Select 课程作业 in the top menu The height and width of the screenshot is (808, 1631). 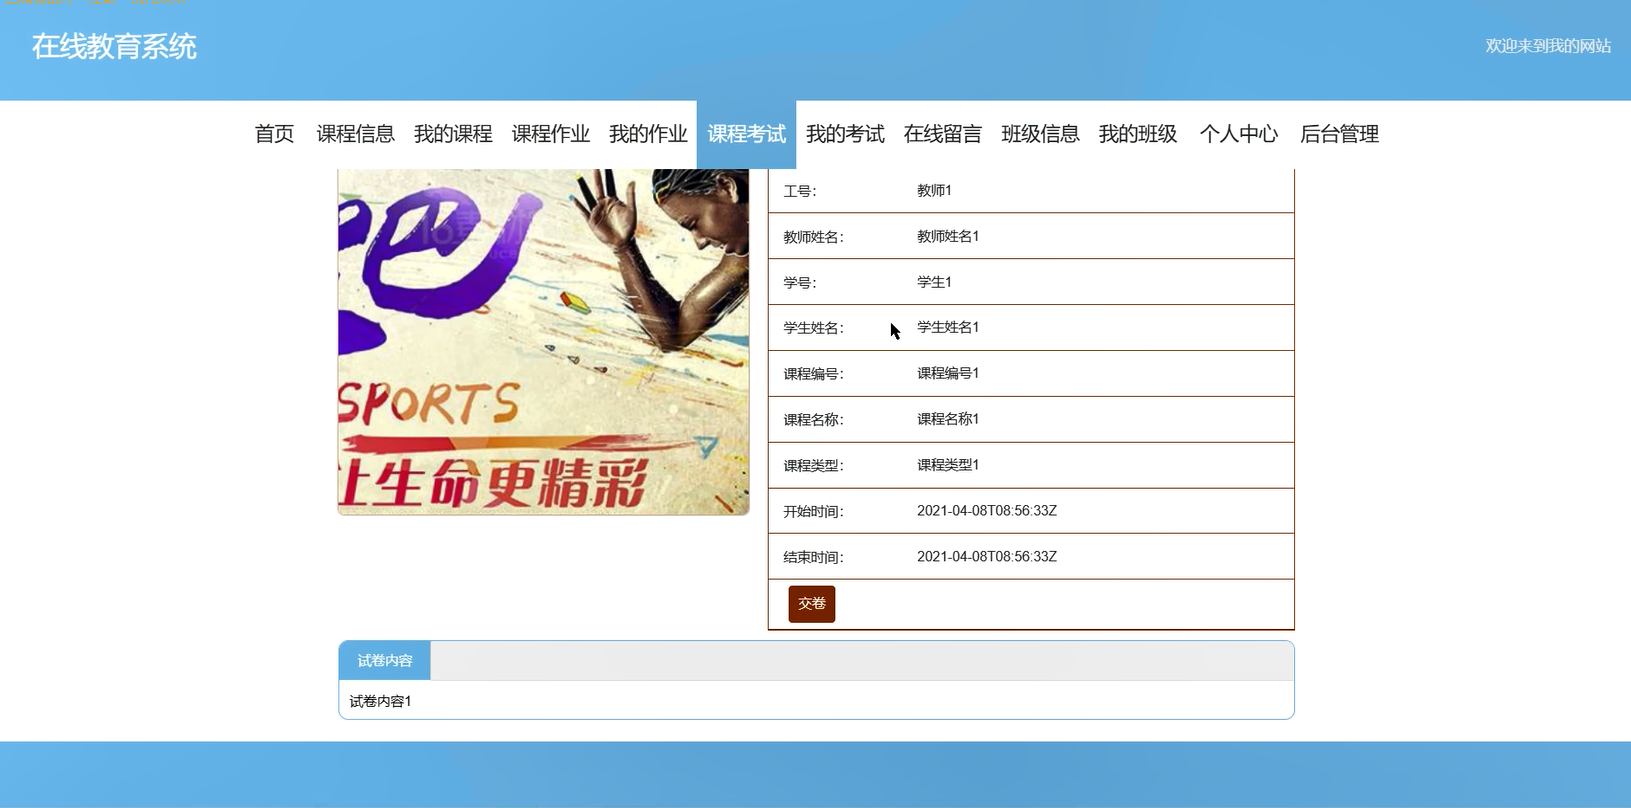tap(550, 134)
